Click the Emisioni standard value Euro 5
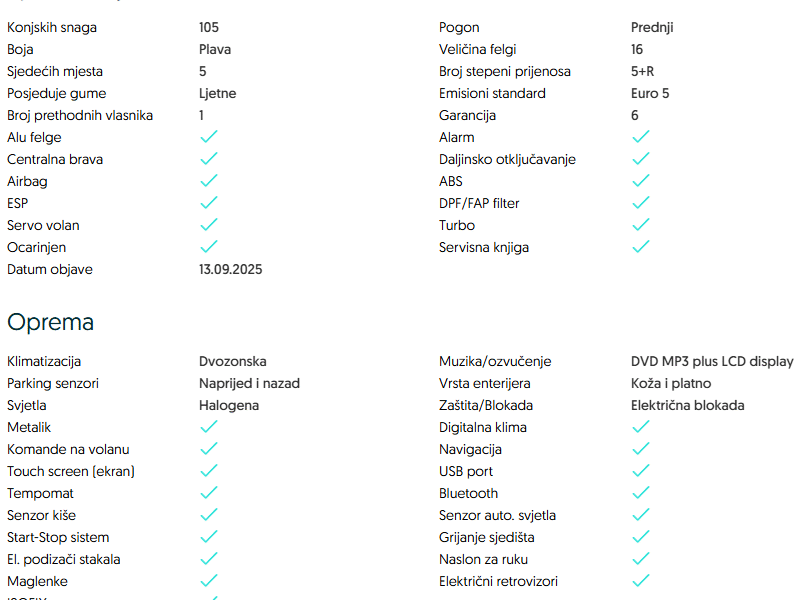 650,93
